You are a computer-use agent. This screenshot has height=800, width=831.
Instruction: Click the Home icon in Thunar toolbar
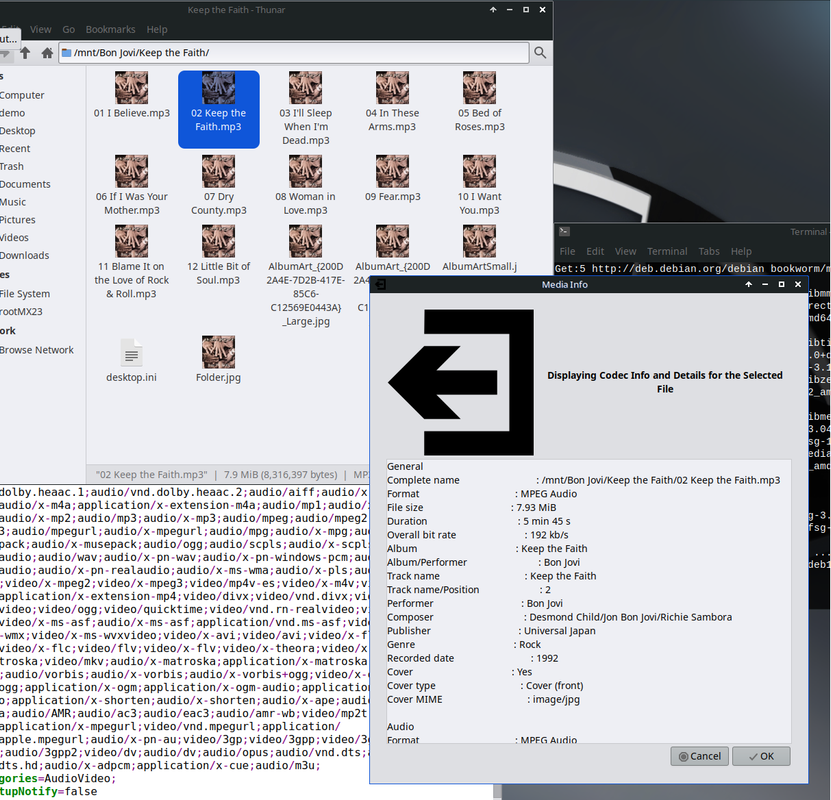[x=47, y=52]
